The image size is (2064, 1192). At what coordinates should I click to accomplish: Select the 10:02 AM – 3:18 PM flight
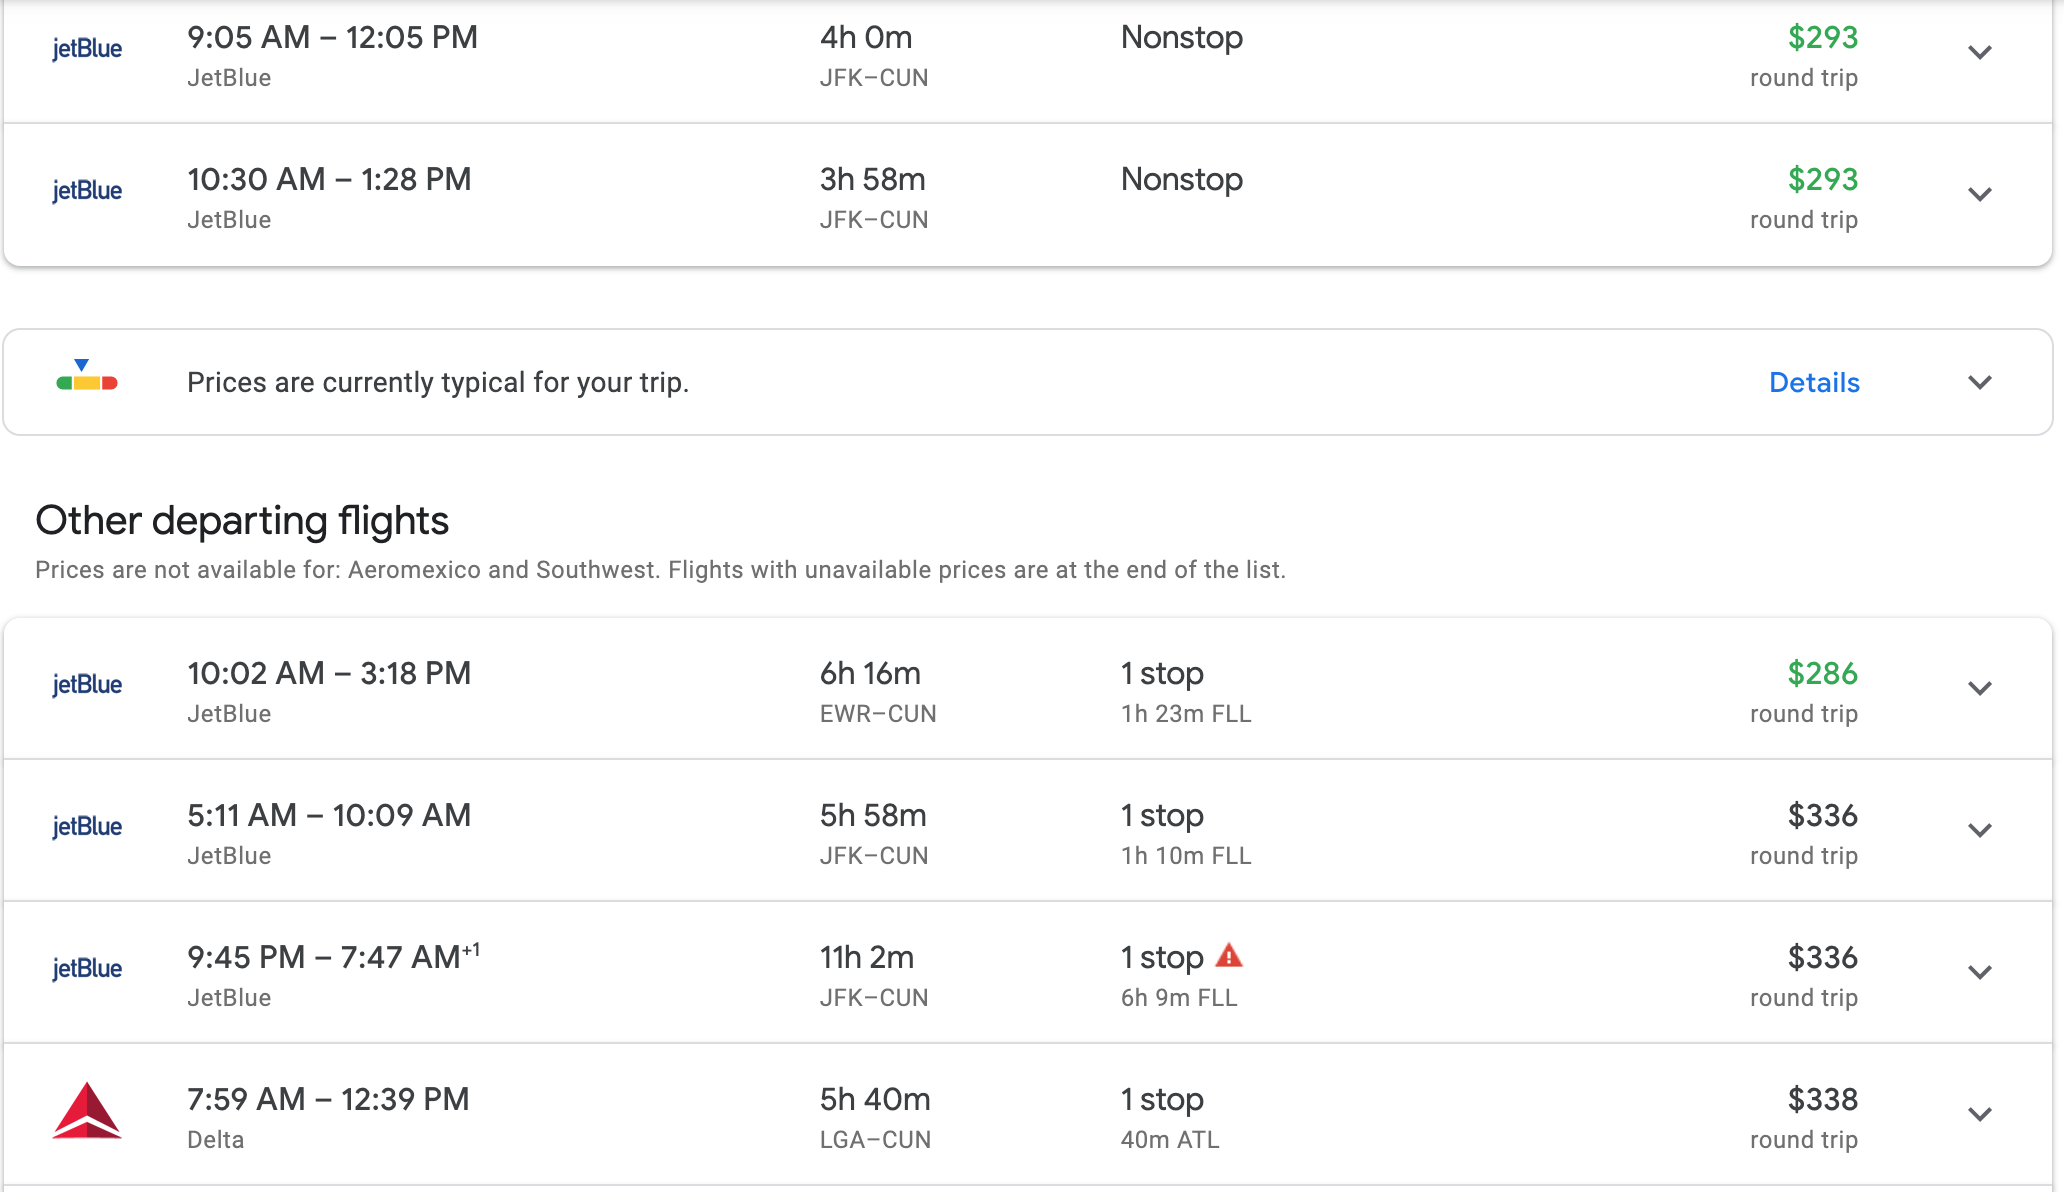[329, 674]
